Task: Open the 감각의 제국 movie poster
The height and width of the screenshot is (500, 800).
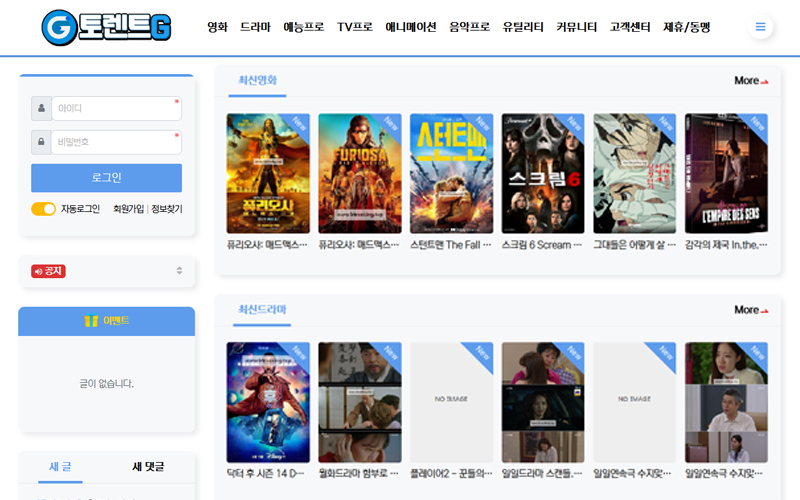Action: pos(726,173)
